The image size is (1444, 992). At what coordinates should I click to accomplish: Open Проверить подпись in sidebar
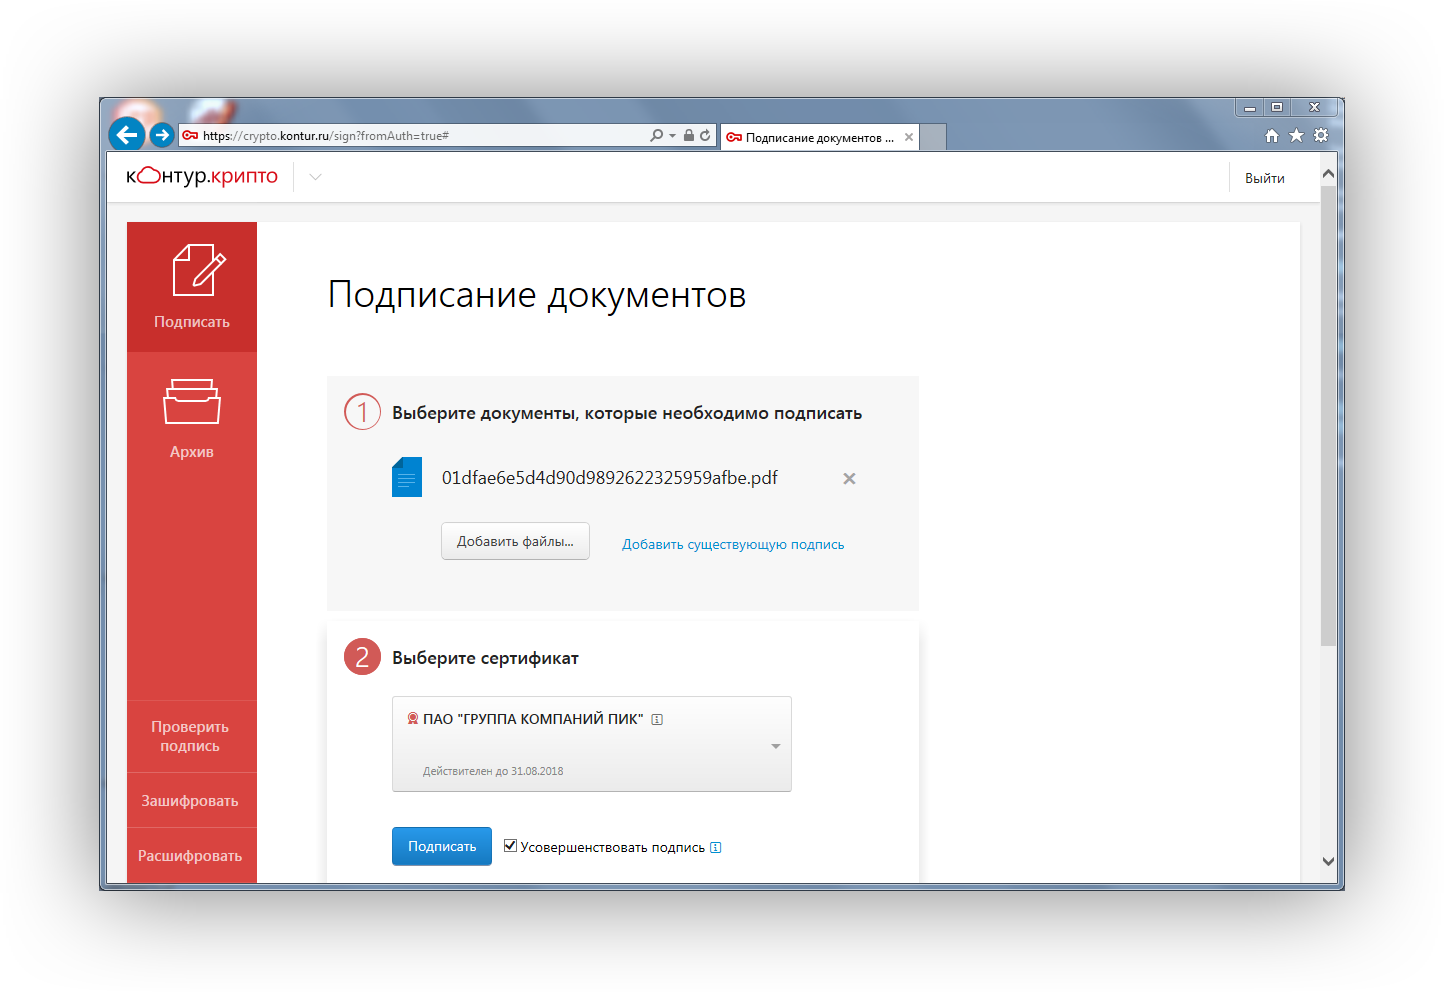tap(190, 736)
